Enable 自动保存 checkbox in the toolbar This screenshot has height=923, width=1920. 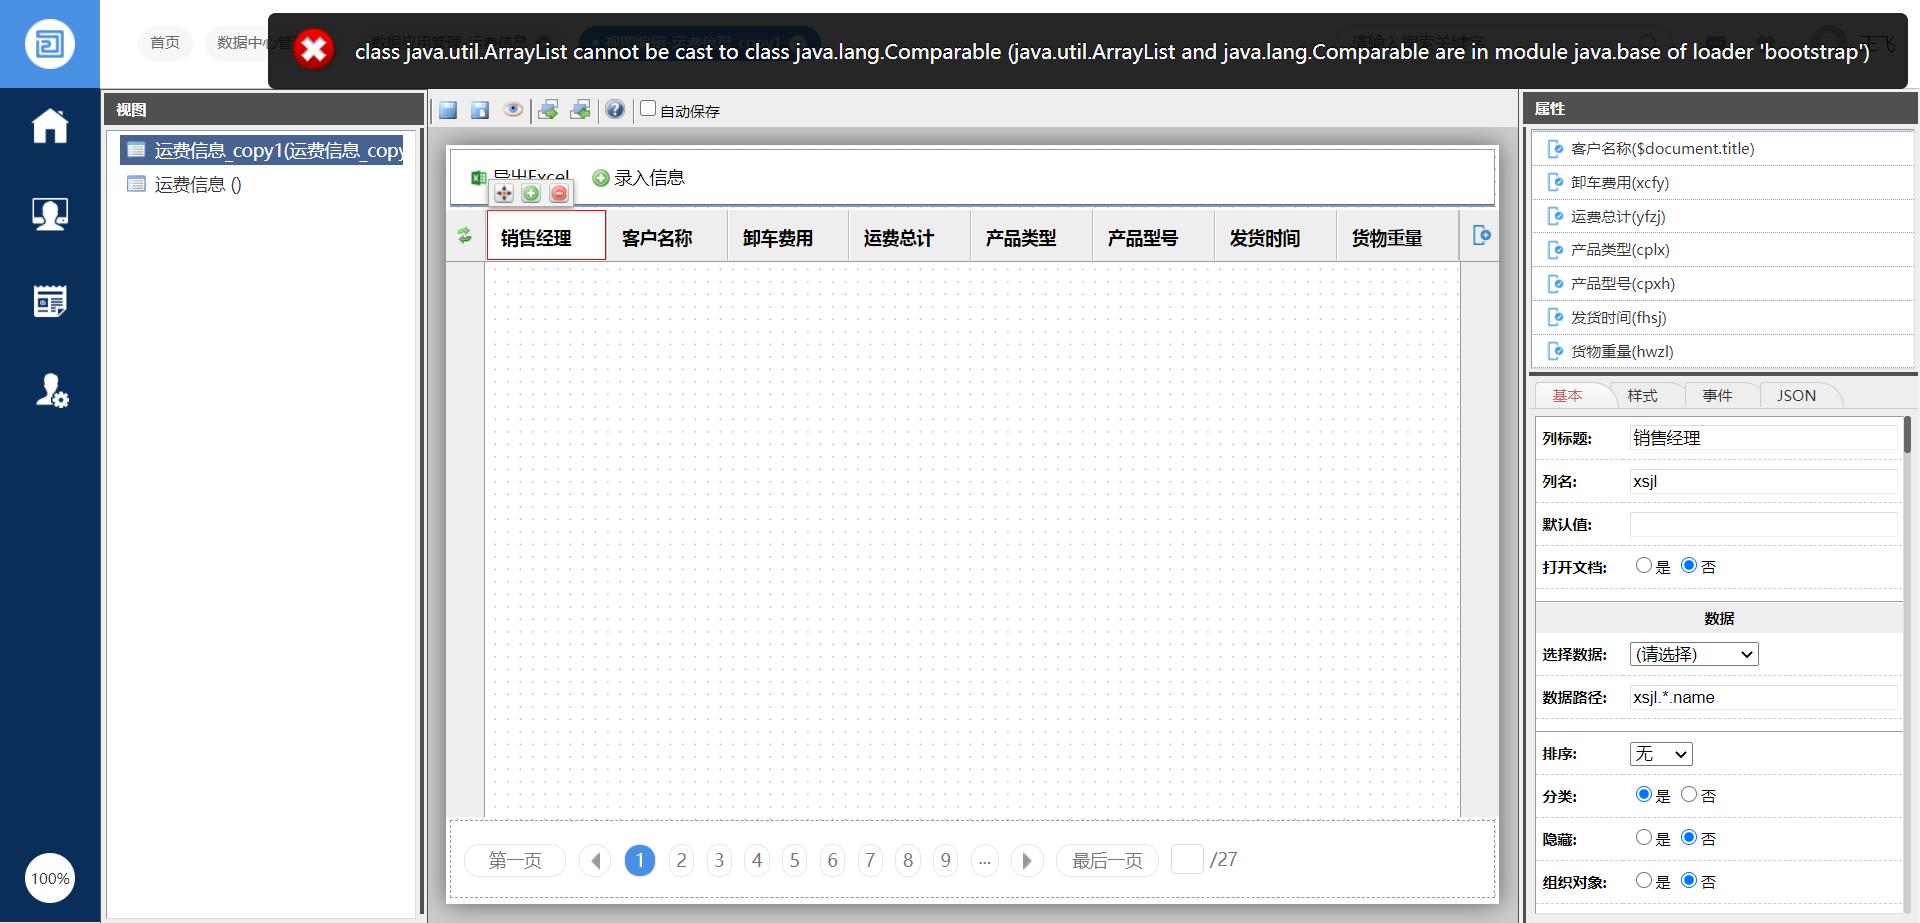pos(647,110)
